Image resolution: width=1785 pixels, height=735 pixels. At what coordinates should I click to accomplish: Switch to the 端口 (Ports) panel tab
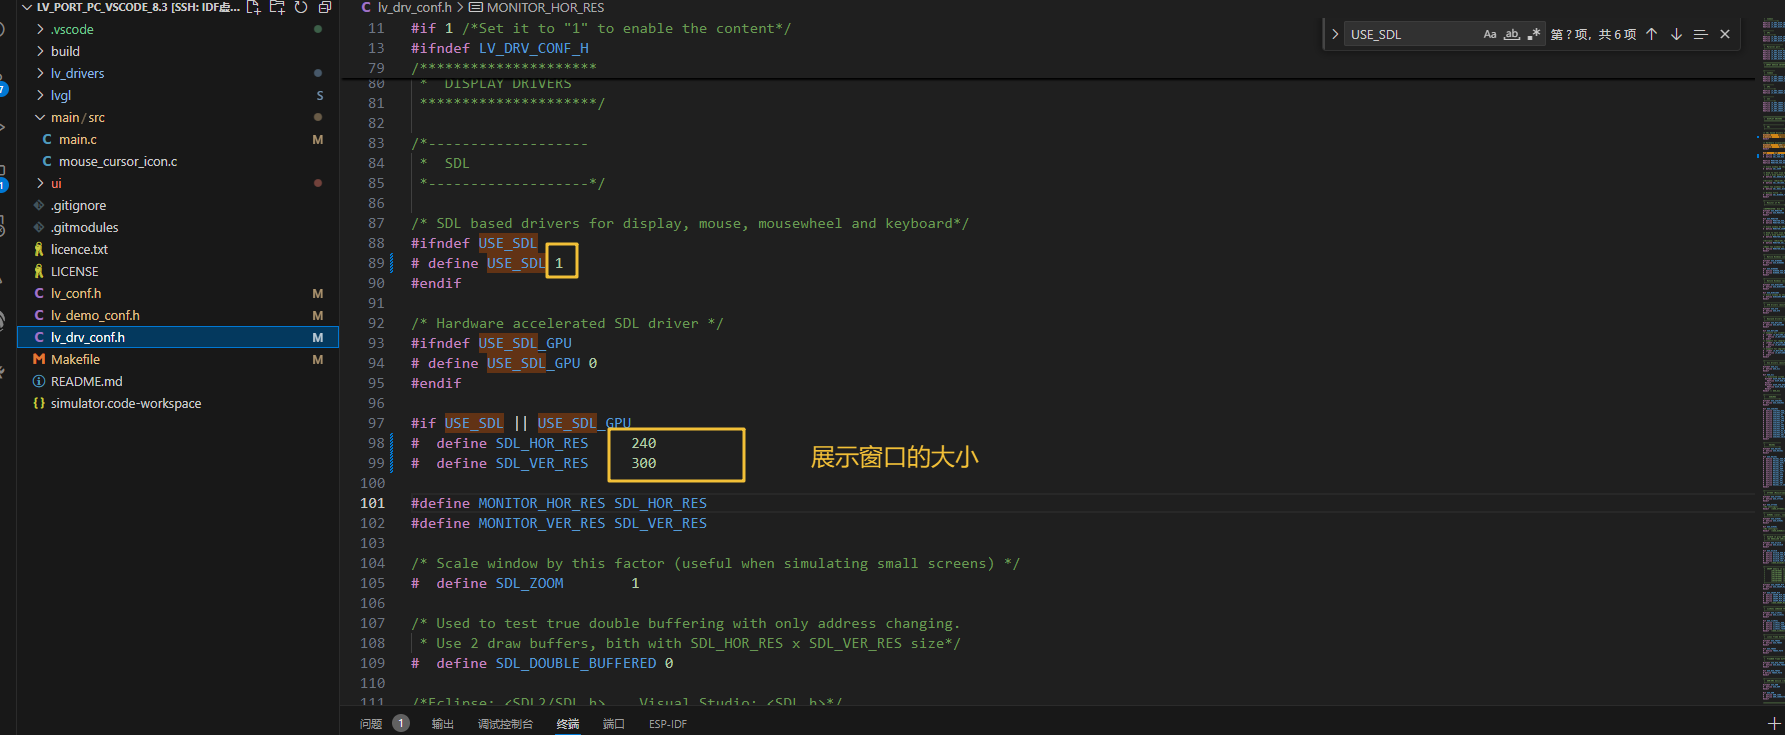(614, 724)
